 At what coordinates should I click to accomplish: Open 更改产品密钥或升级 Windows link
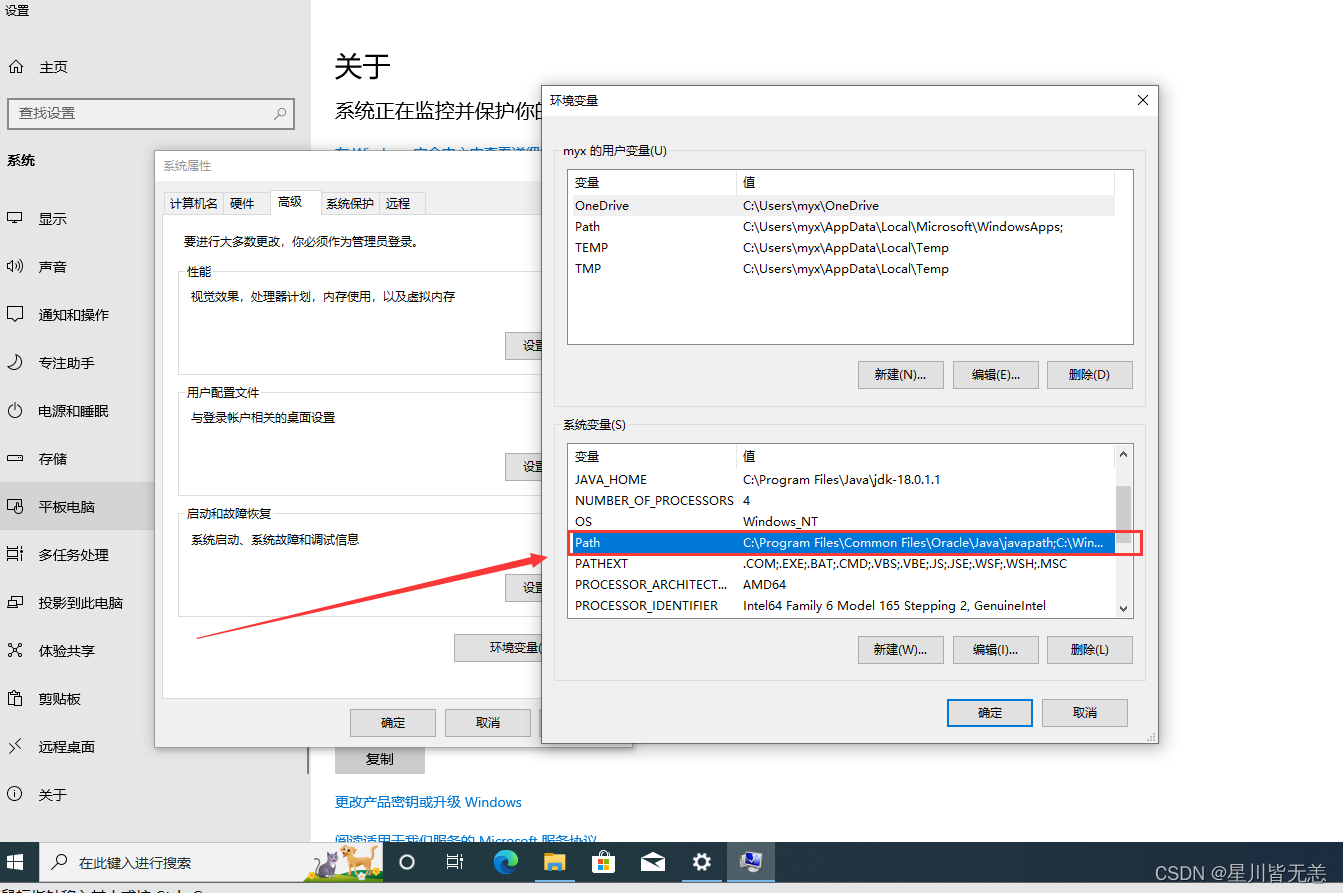428,802
